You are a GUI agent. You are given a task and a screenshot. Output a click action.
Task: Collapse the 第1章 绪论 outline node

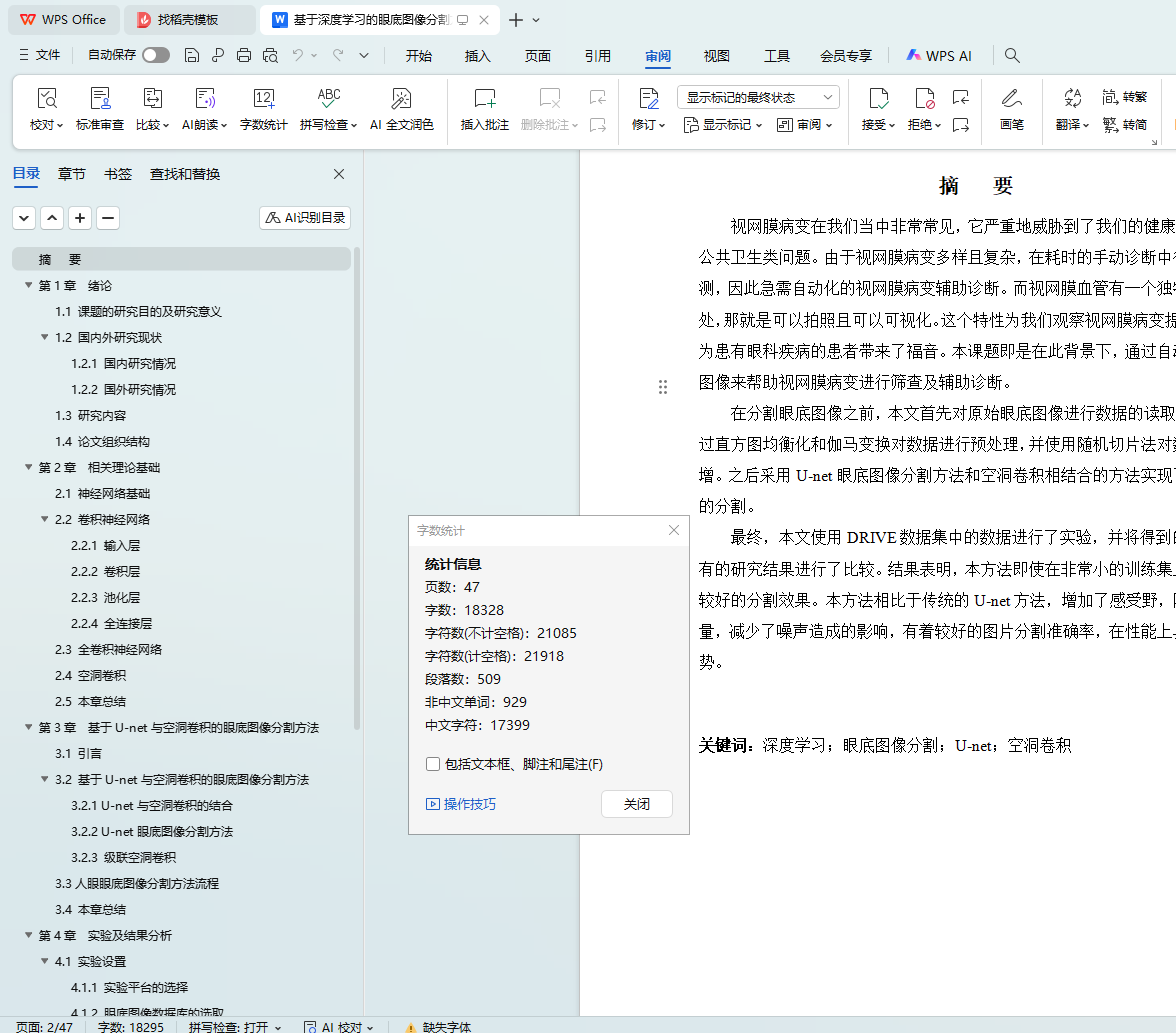point(28,286)
